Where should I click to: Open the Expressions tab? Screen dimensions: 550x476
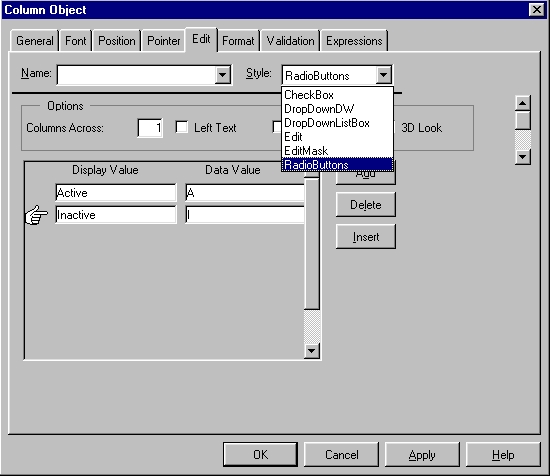click(354, 41)
